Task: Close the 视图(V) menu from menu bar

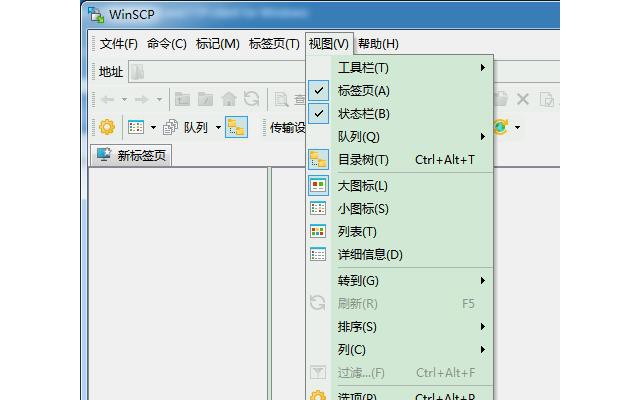Action: [x=329, y=44]
